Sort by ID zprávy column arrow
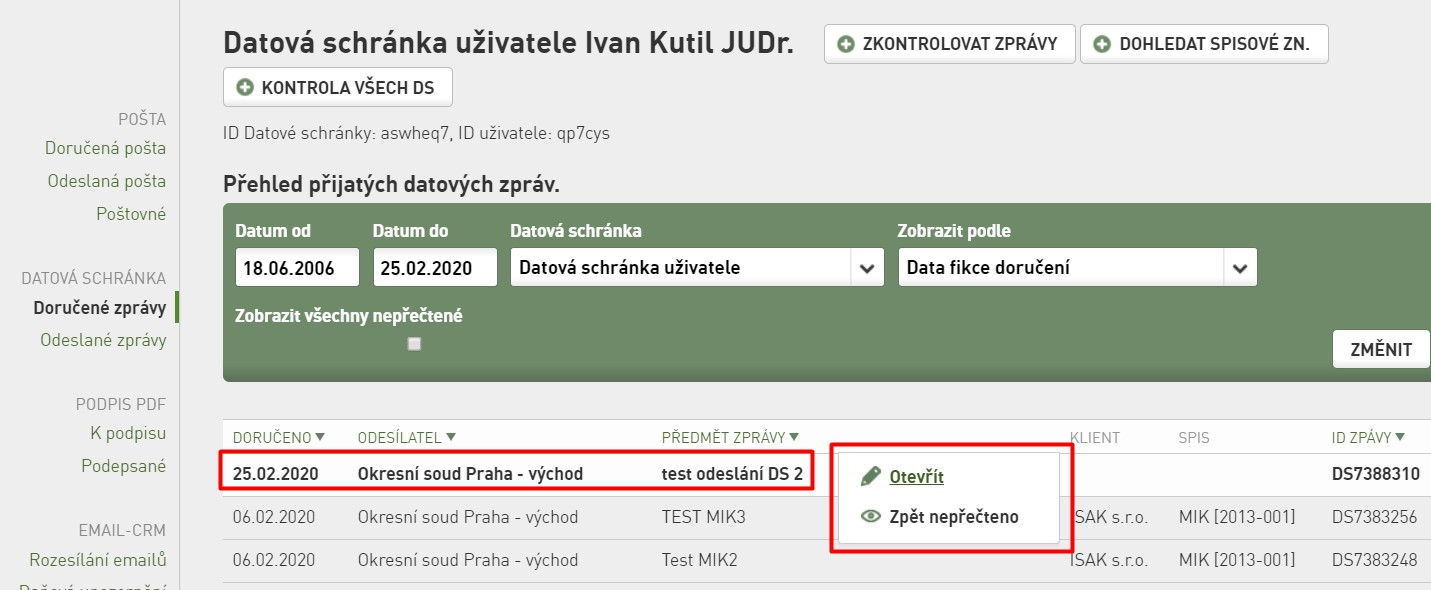 point(1399,437)
